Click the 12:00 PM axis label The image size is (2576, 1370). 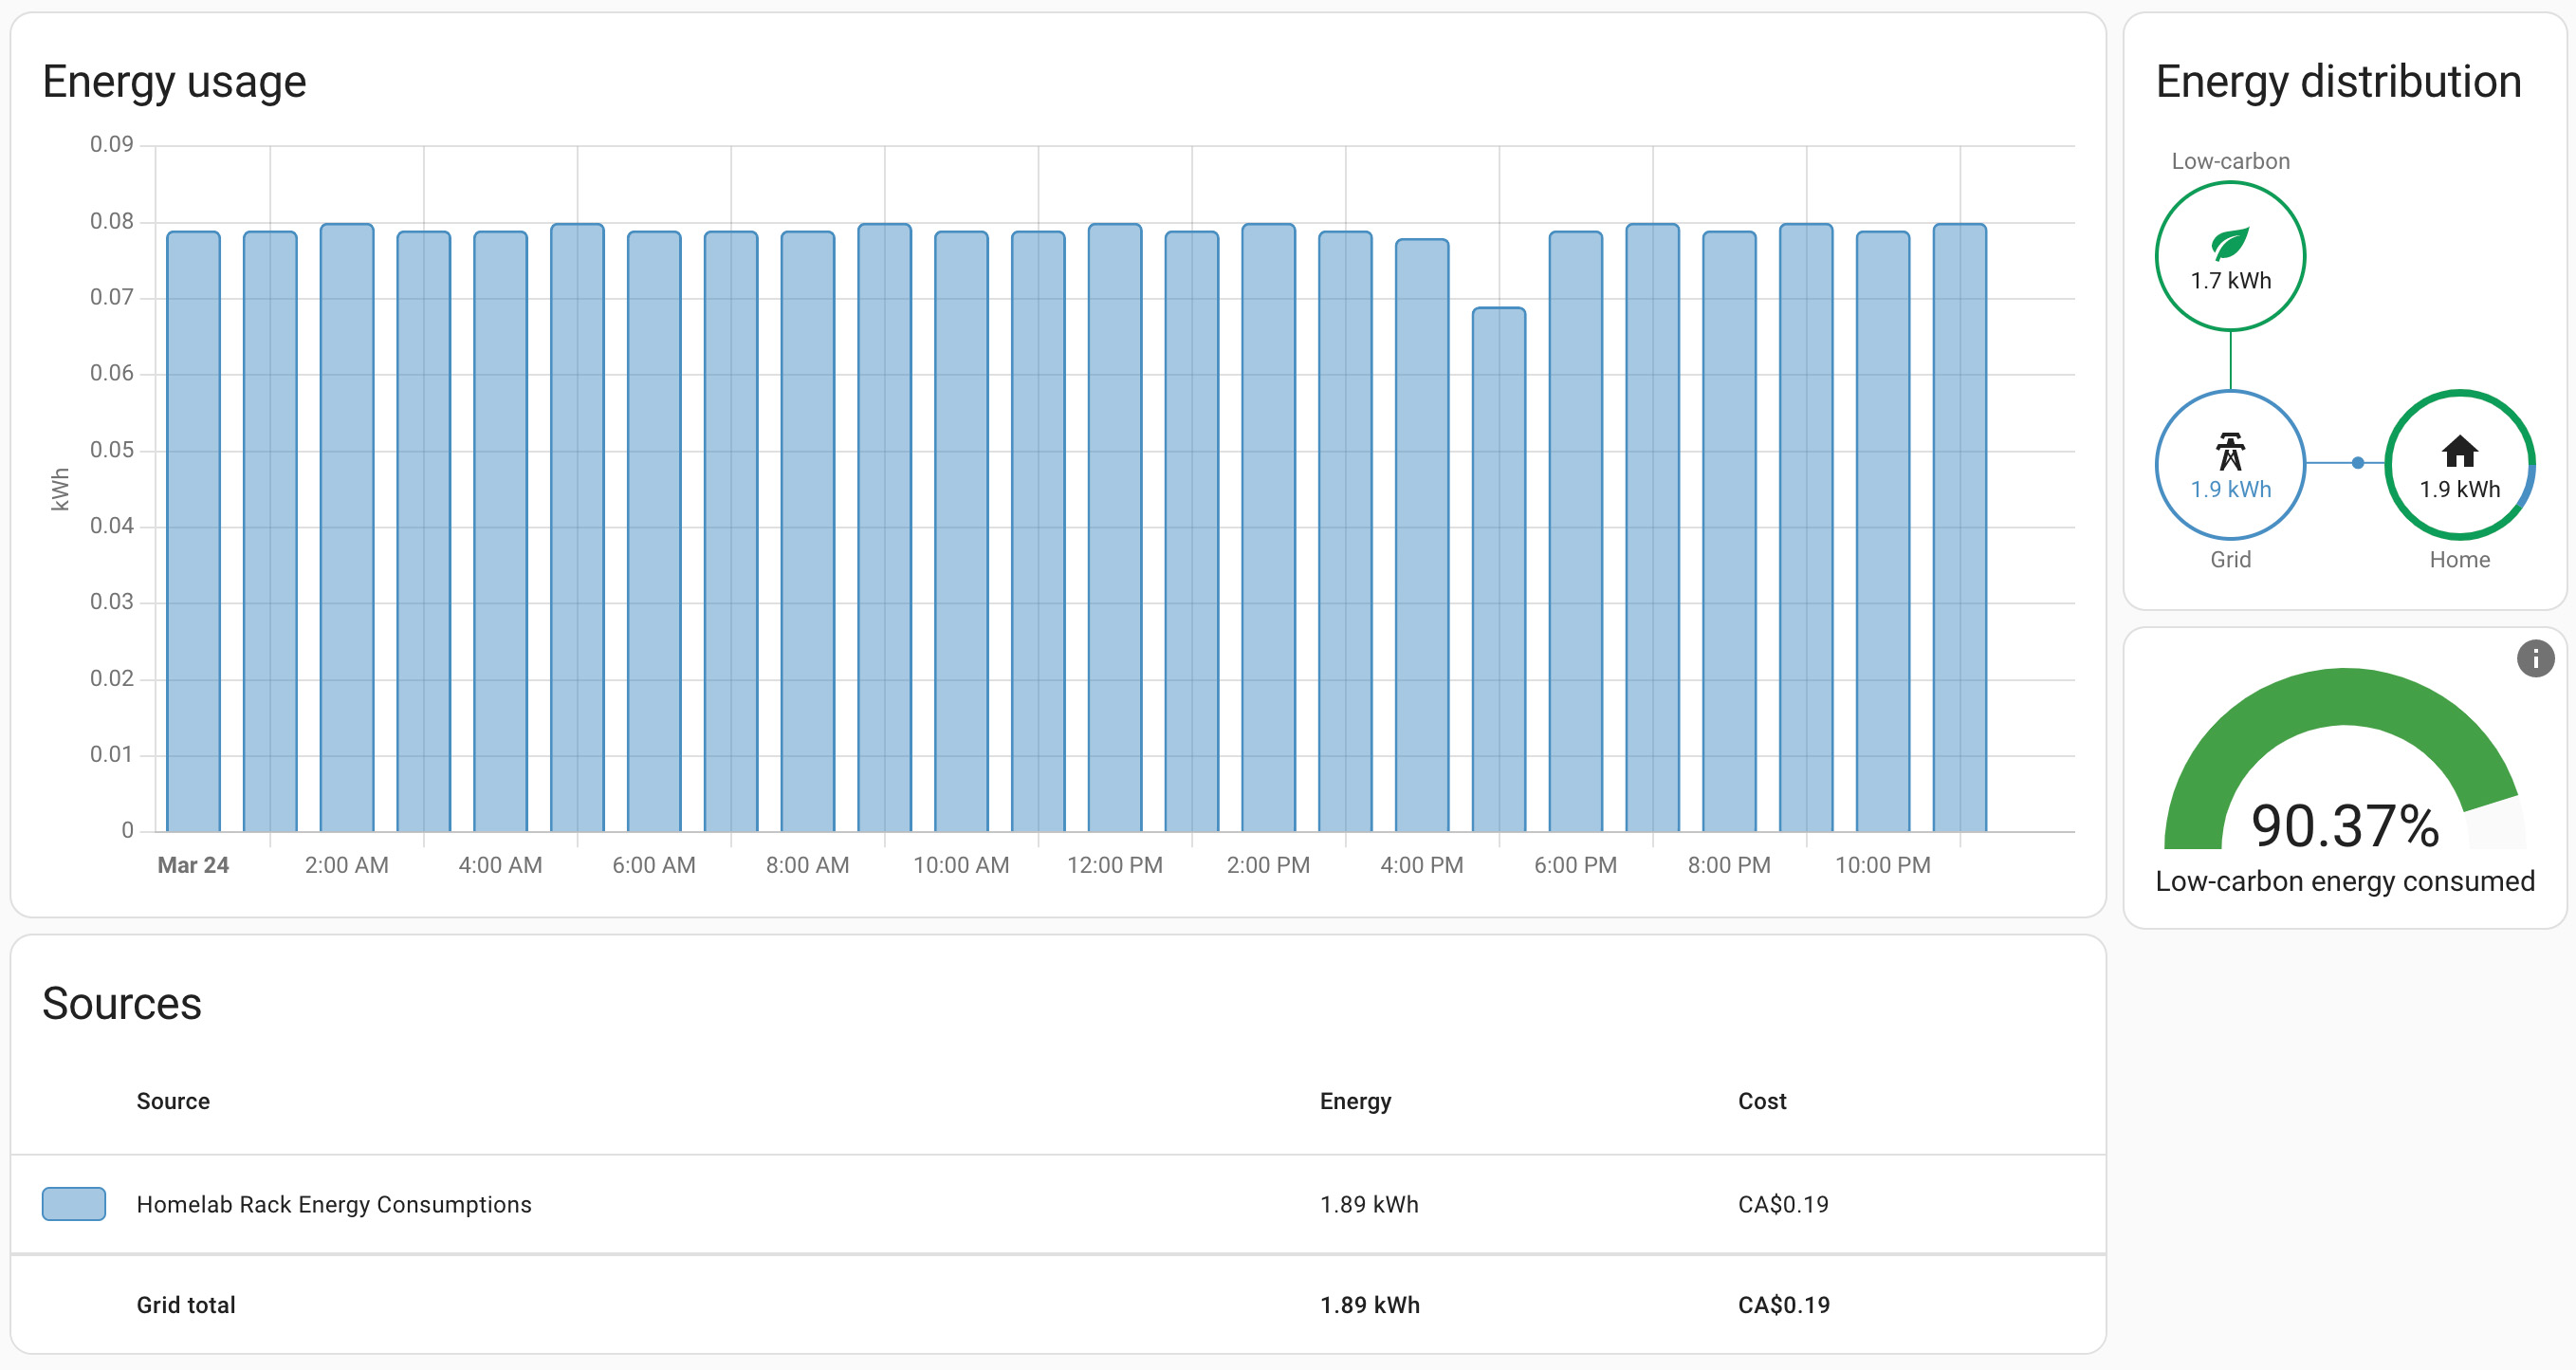tap(1114, 866)
